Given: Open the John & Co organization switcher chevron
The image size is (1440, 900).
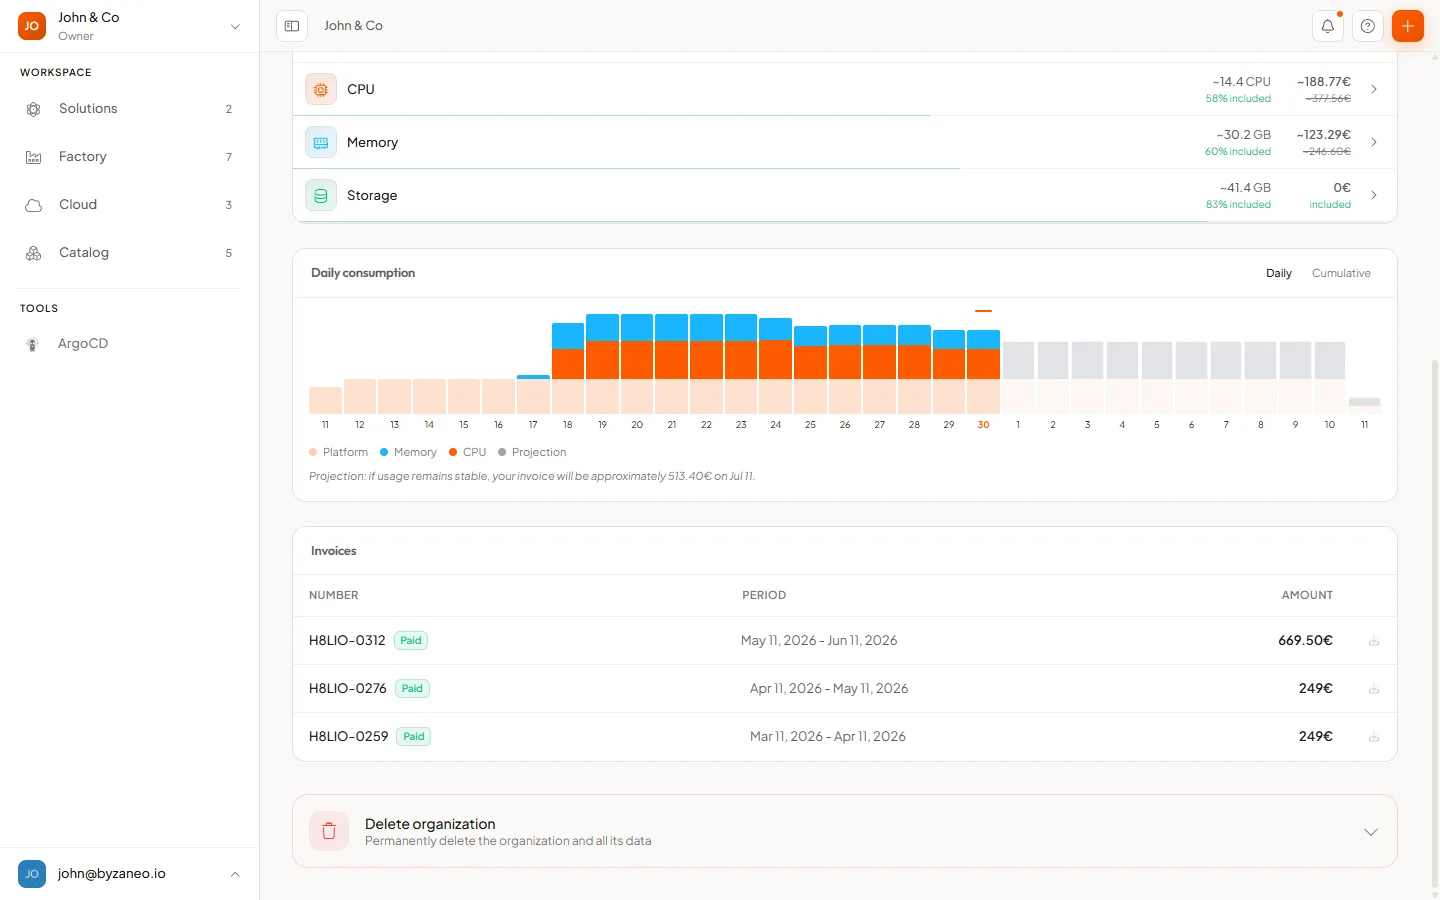Looking at the screenshot, I should [235, 27].
